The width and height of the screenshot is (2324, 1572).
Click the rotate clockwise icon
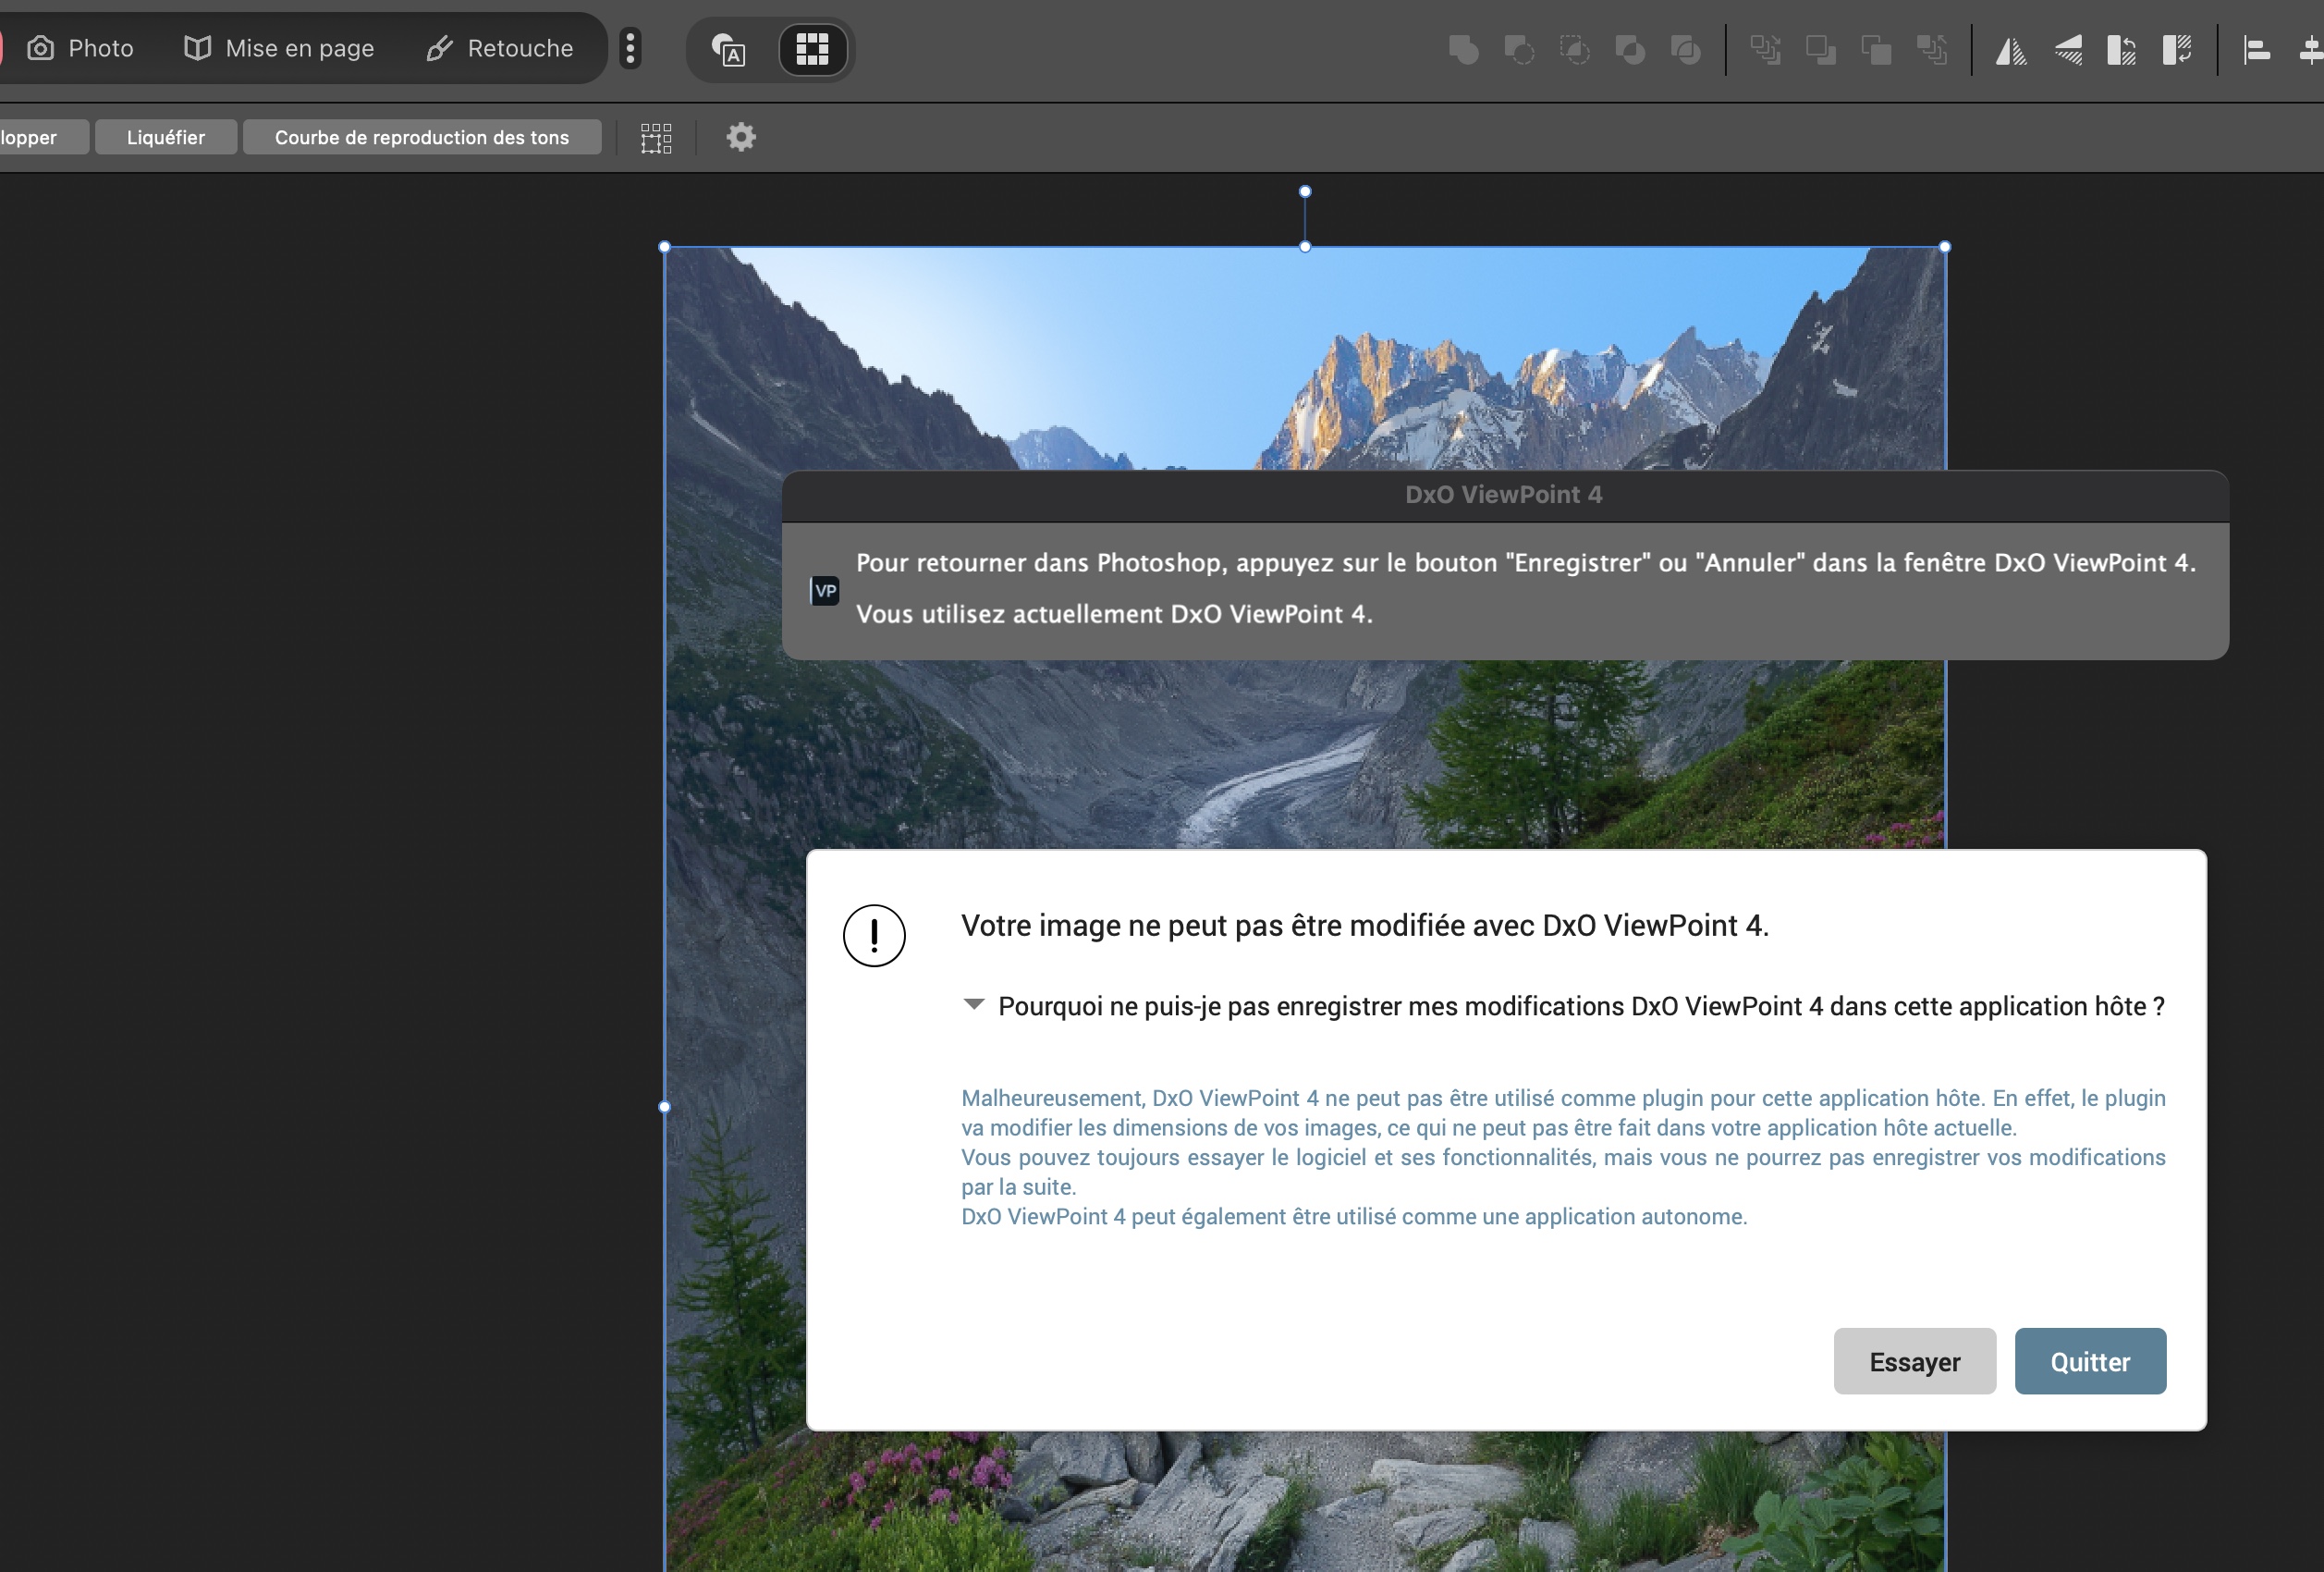click(x=2177, y=50)
